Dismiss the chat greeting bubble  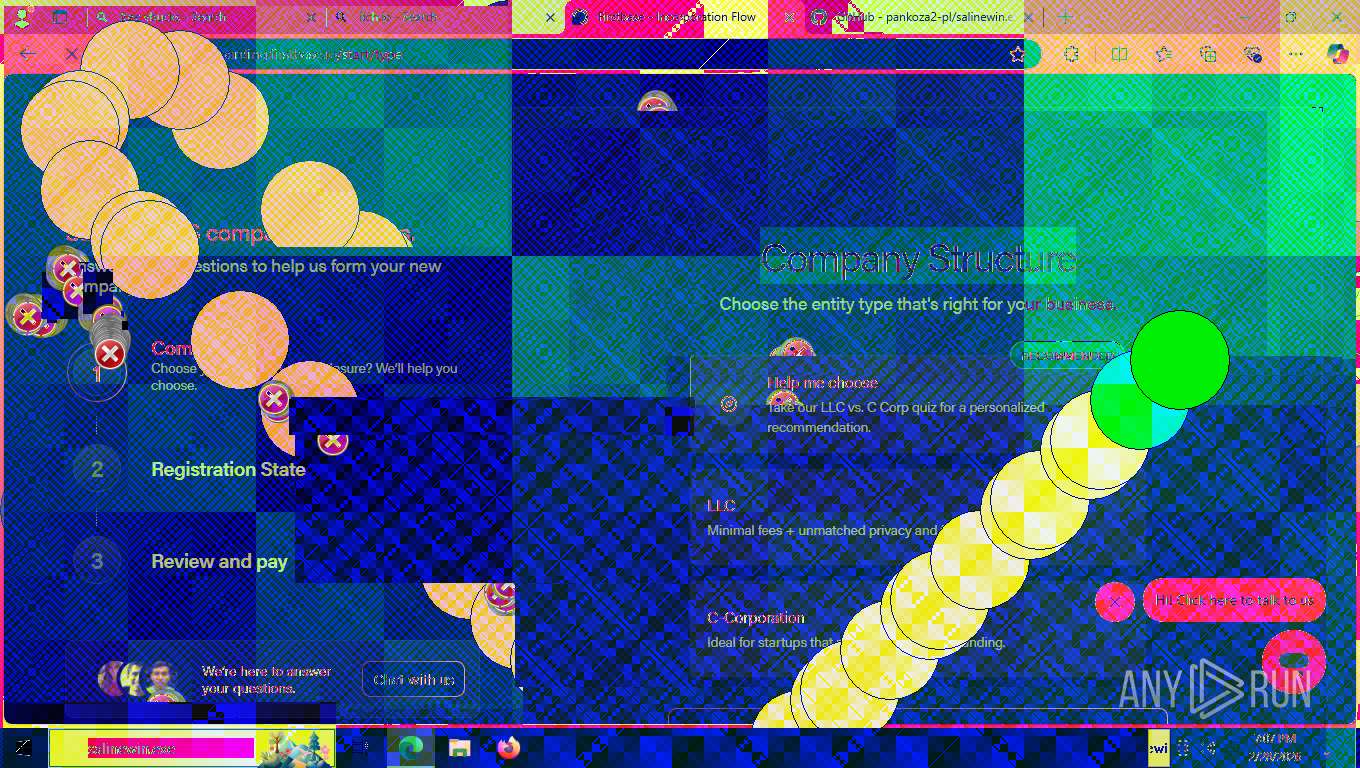[1115, 602]
